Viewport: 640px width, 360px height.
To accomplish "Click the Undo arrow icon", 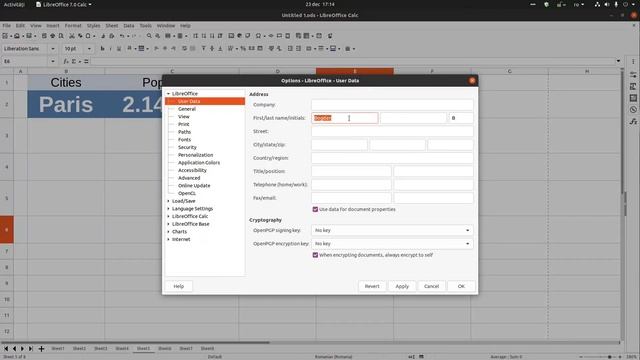I will 122,36.
